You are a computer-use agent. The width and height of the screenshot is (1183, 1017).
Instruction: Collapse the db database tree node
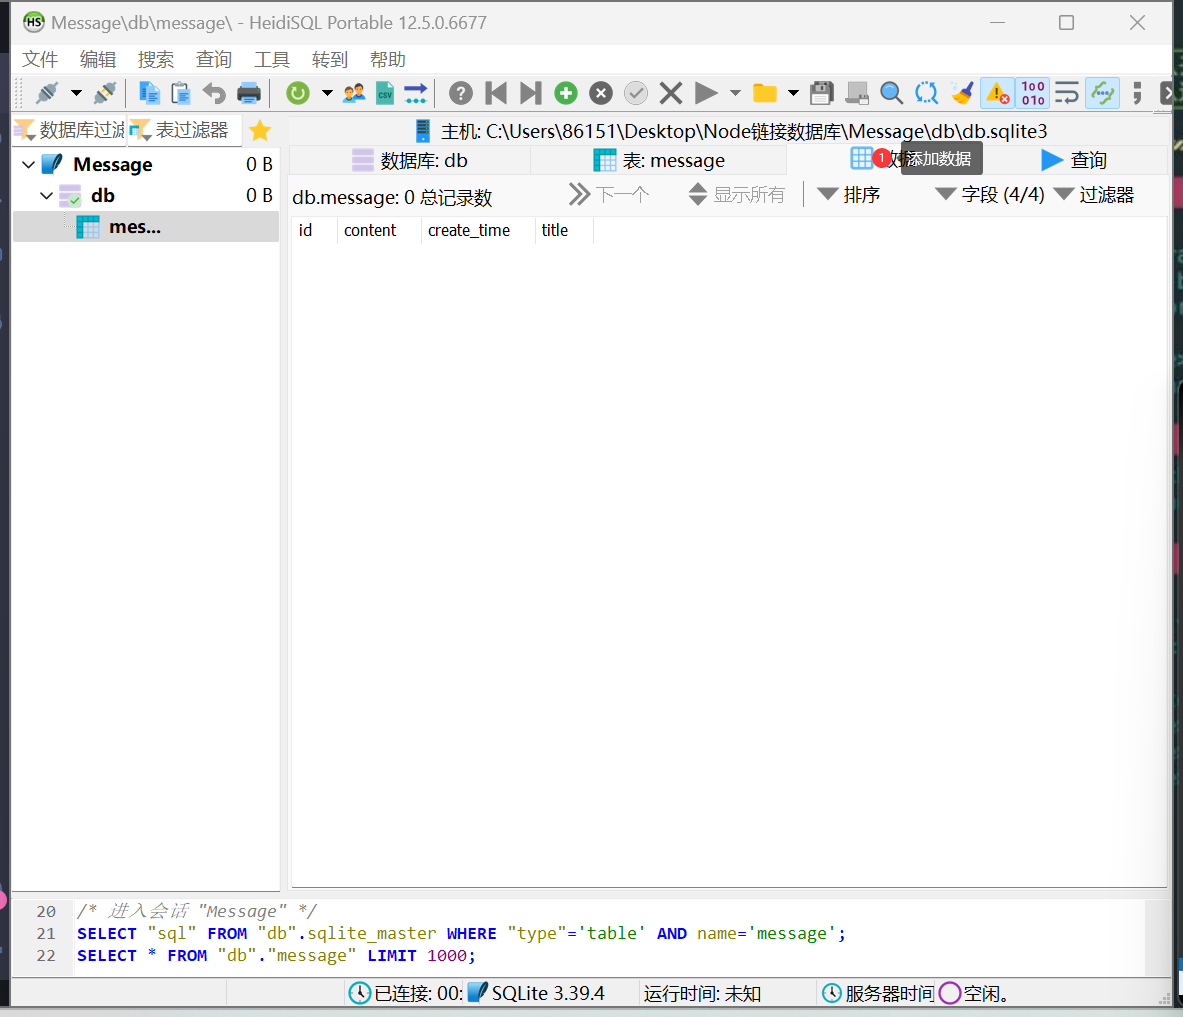[46, 196]
